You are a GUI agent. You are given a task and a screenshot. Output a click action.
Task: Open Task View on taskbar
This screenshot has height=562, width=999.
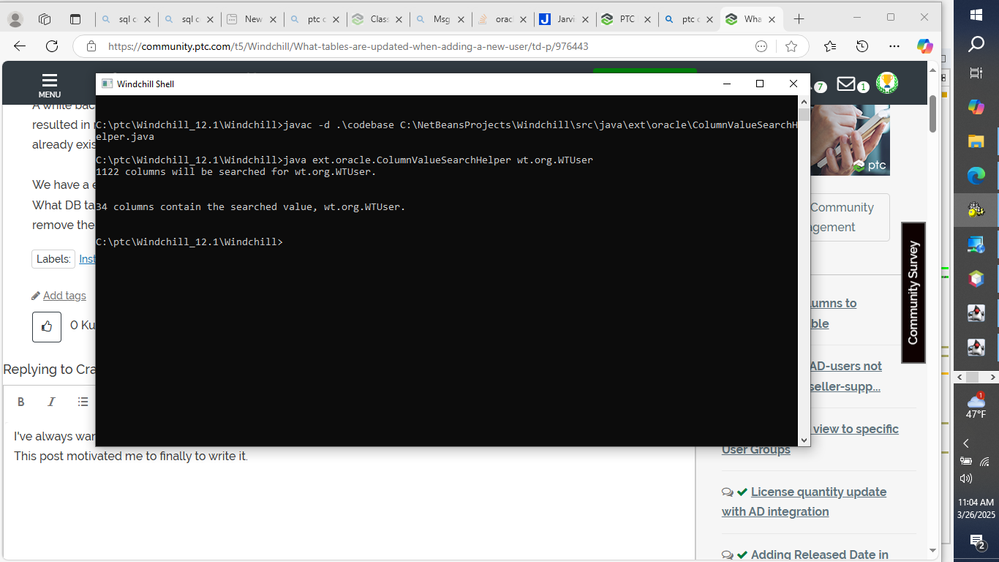pyautogui.click(x=976, y=73)
